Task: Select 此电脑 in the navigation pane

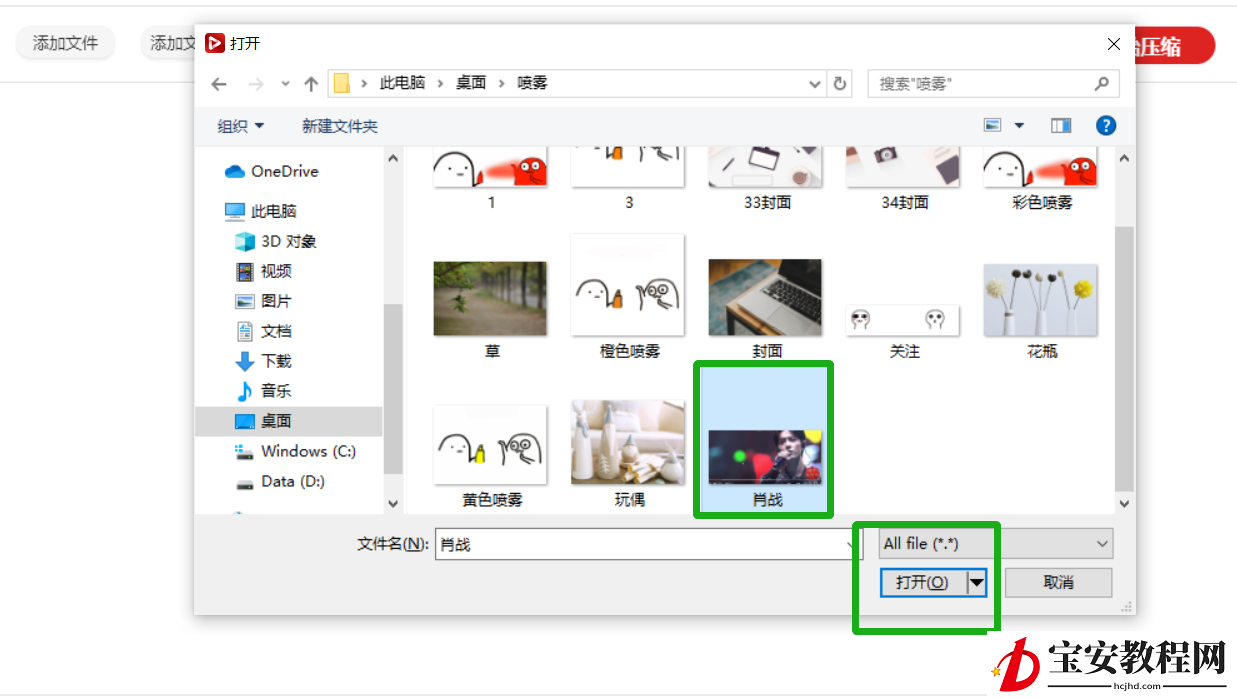Action: tap(261, 211)
